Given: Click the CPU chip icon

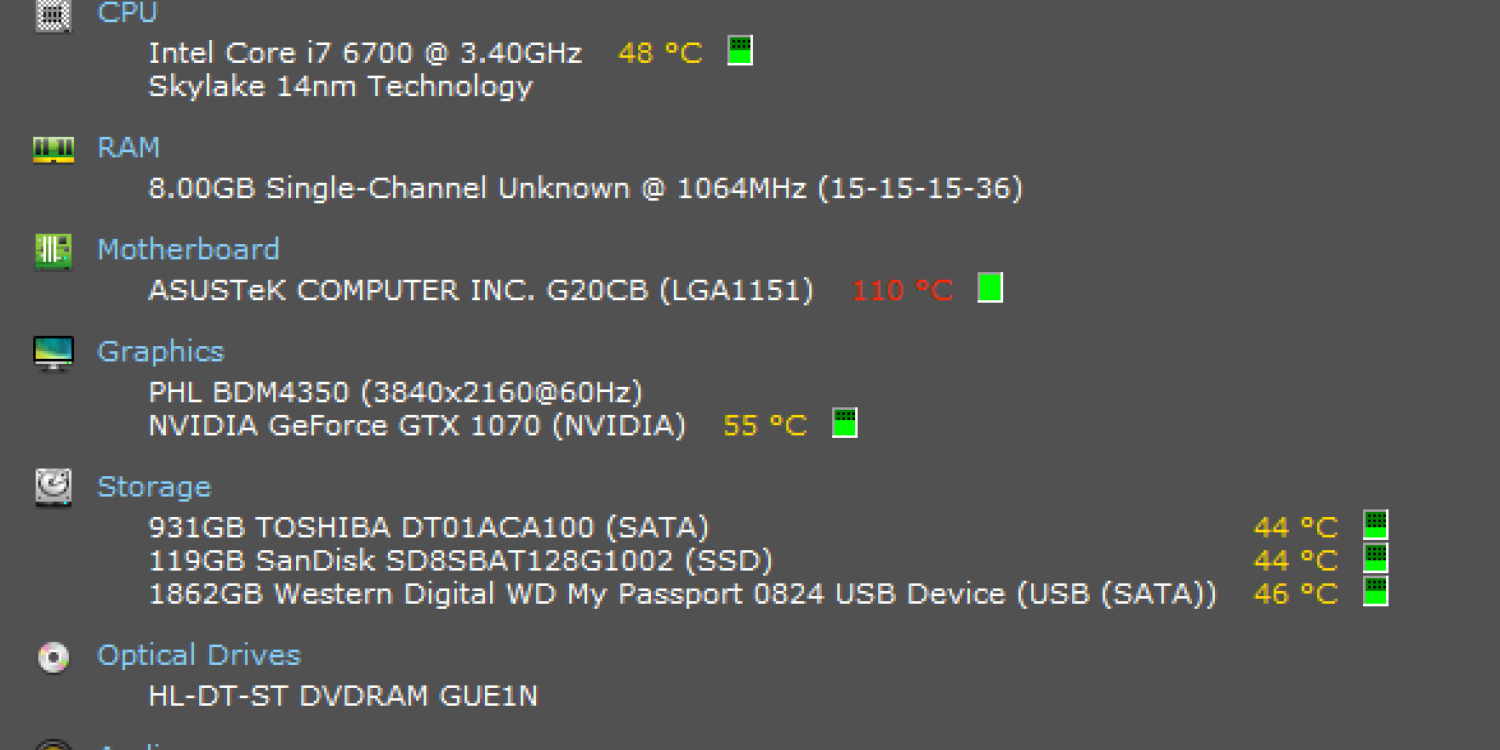Looking at the screenshot, I should (53, 14).
